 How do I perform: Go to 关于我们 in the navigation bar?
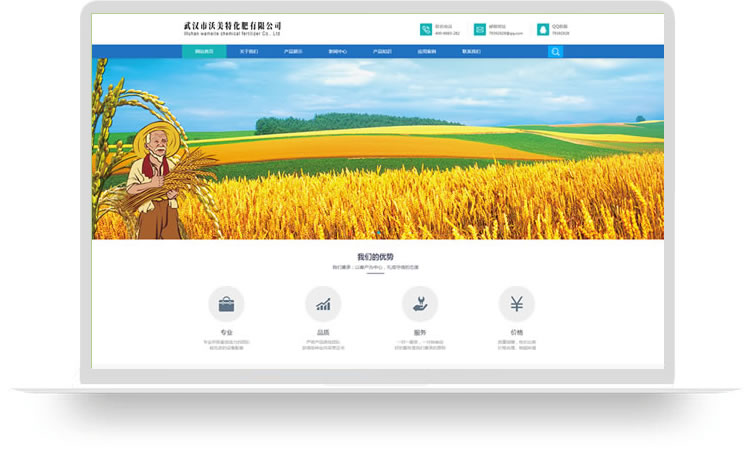coord(248,51)
